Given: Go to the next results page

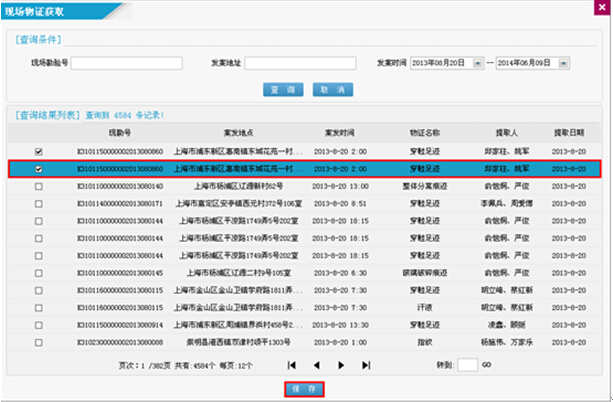Looking at the screenshot, I should pyautogui.click(x=341, y=365).
